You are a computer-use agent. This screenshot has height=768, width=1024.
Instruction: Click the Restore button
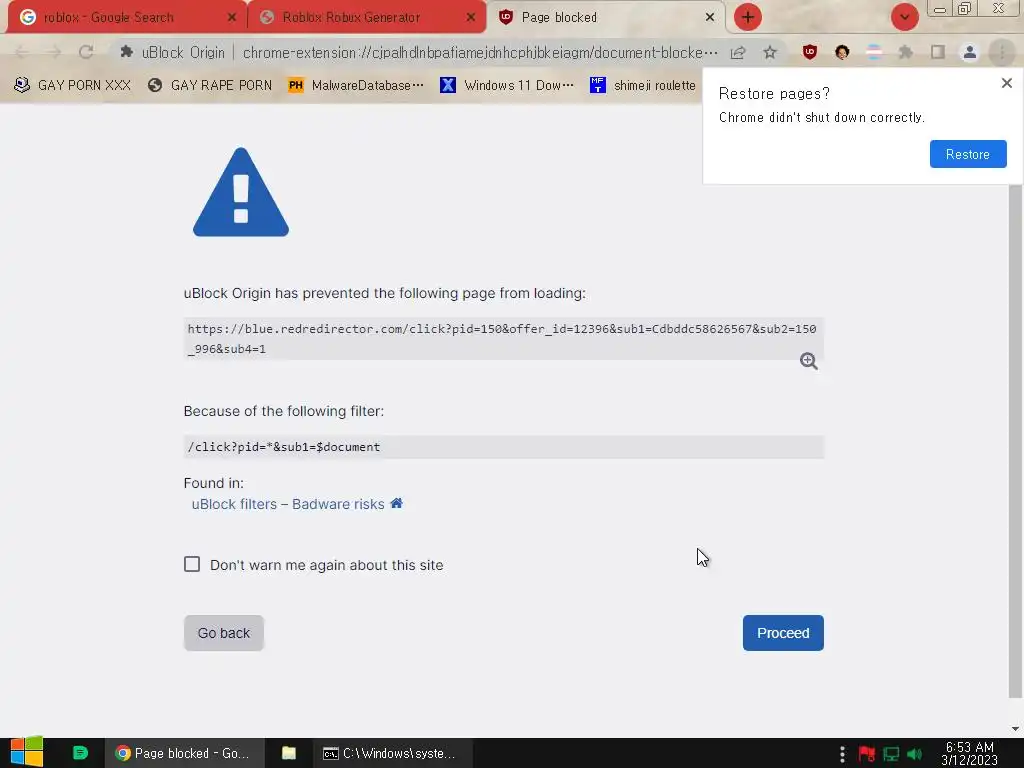pos(968,154)
